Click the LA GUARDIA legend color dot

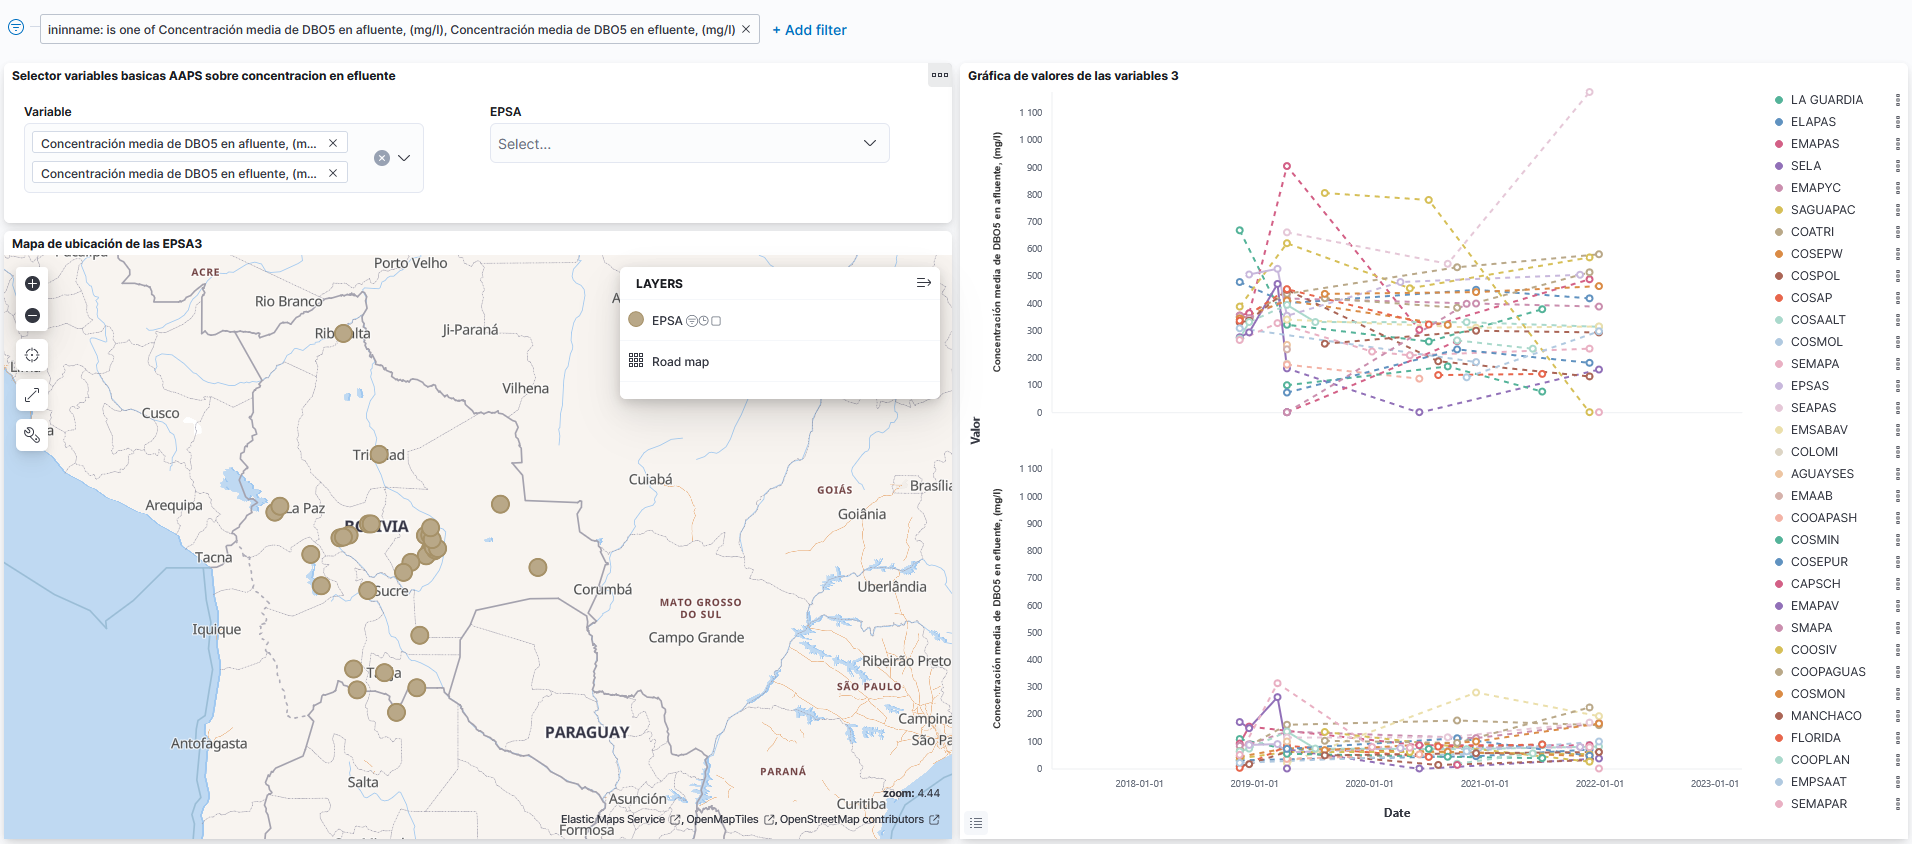pos(1779,100)
